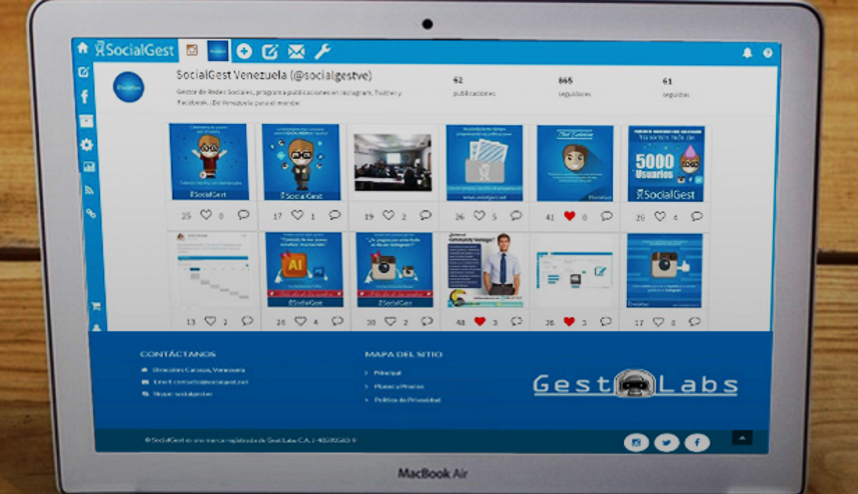Image resolution: width=858 pixels, height=494 pixels.
Task: Comment on the first cartoon character post
Action: (244, 215)
